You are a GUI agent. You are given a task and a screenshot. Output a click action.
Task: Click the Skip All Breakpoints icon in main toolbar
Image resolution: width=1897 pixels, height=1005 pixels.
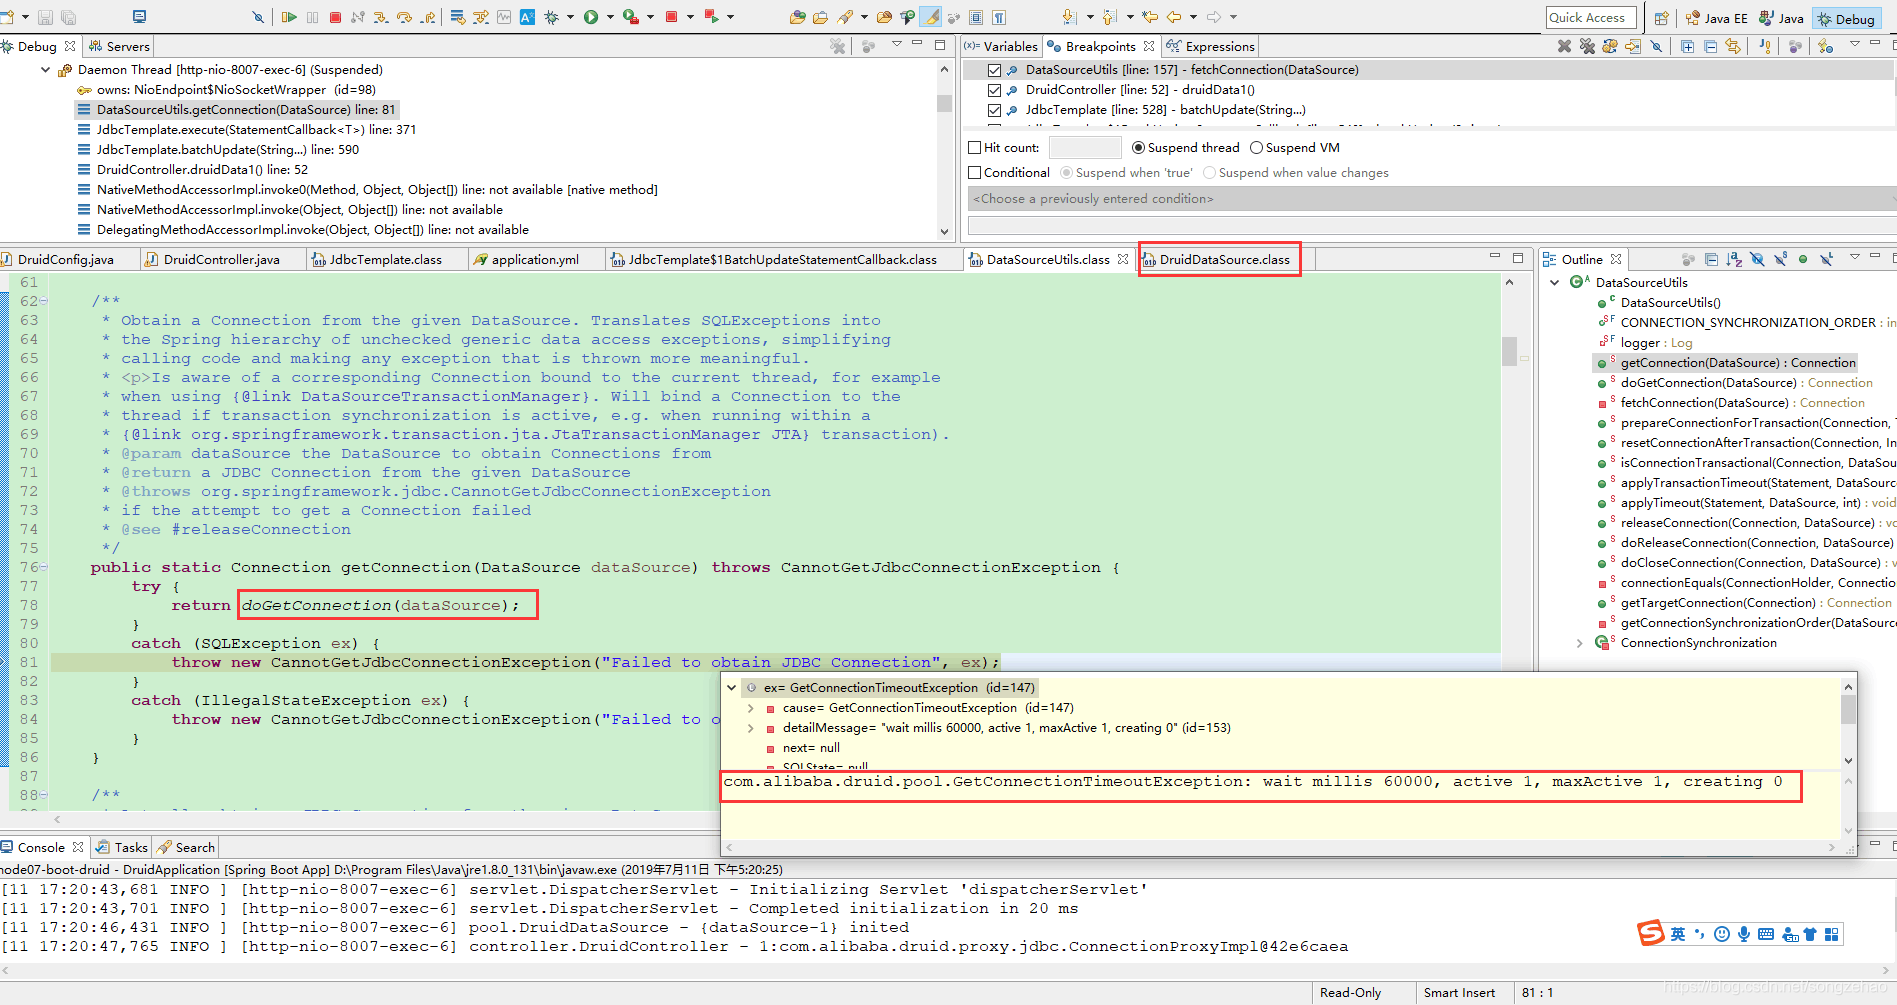click(258, 17)
